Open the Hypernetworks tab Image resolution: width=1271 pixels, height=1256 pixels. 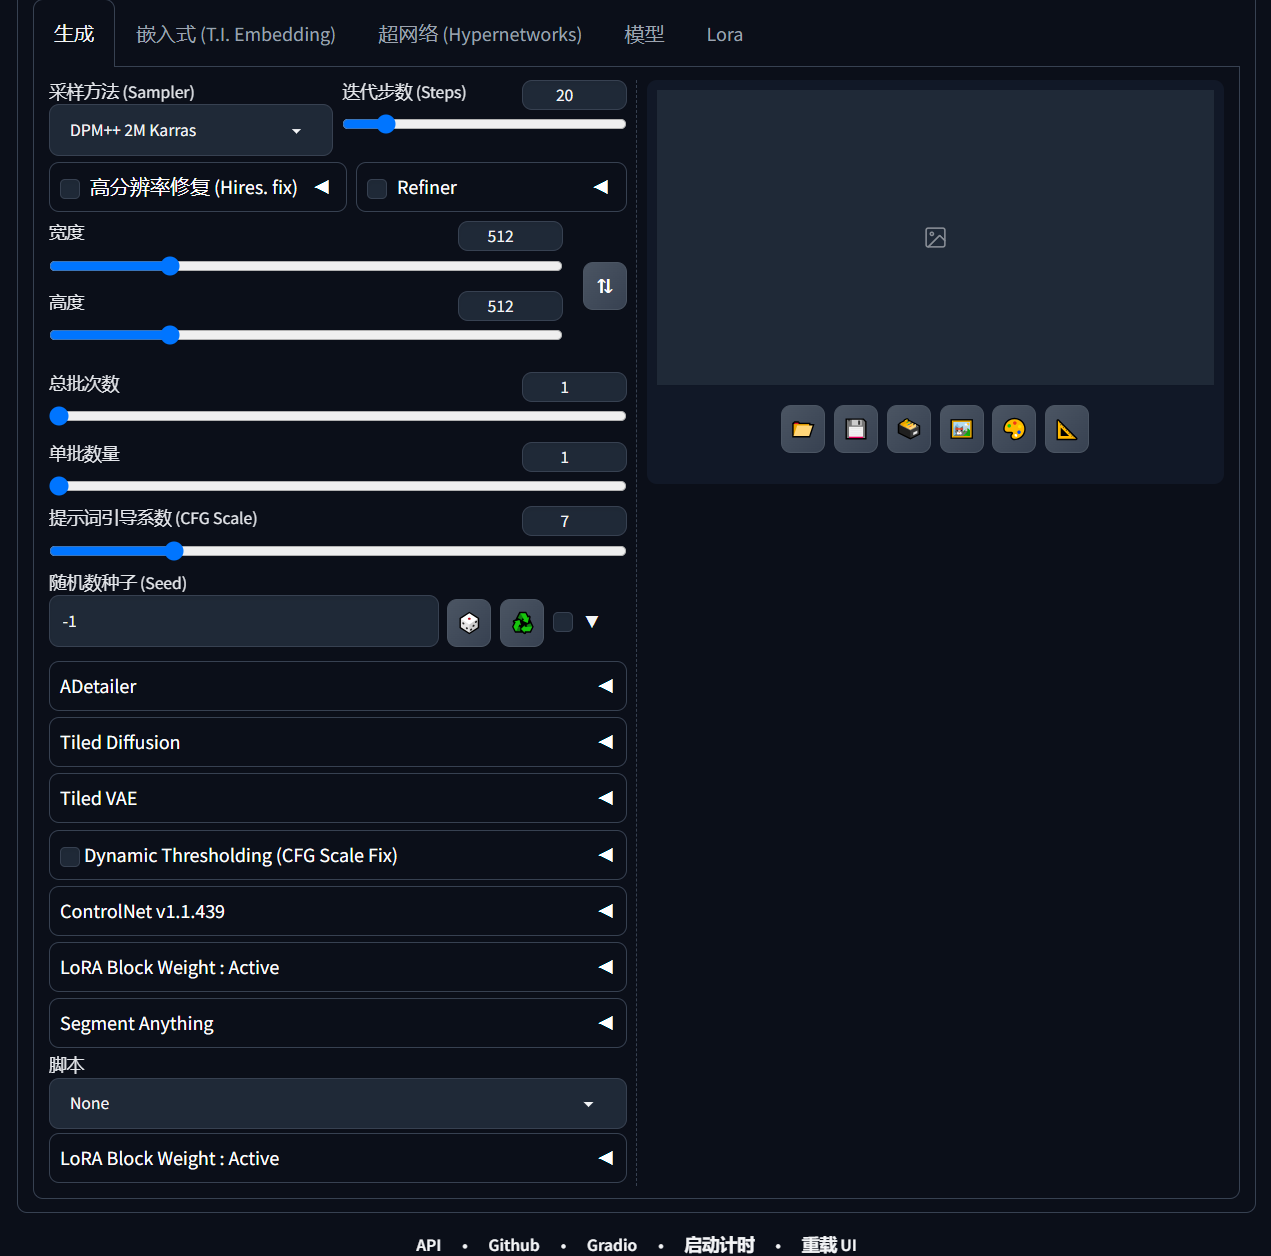[x=479, y=35]
